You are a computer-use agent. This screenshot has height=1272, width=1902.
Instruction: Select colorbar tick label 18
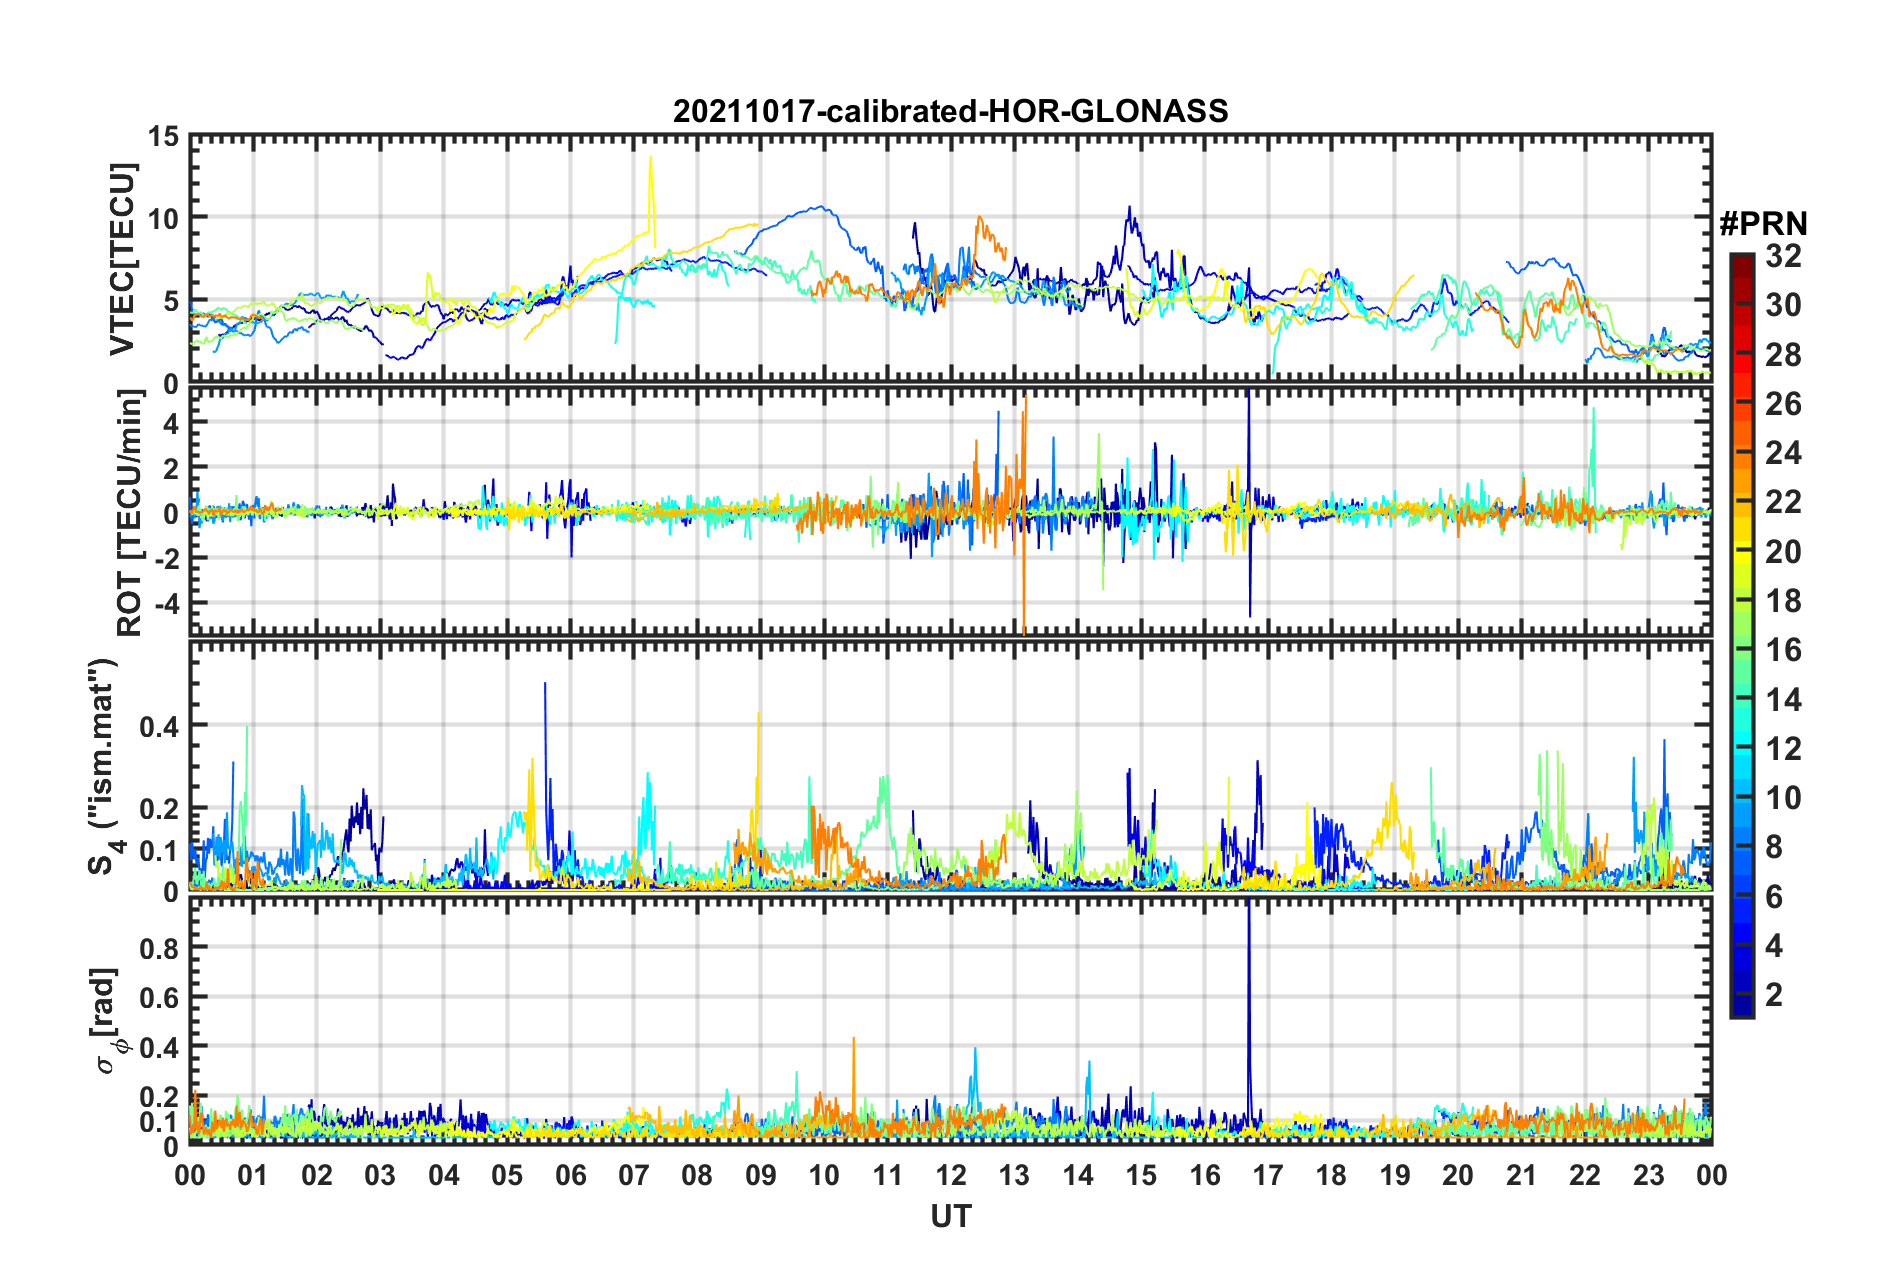click(1783, 601)
